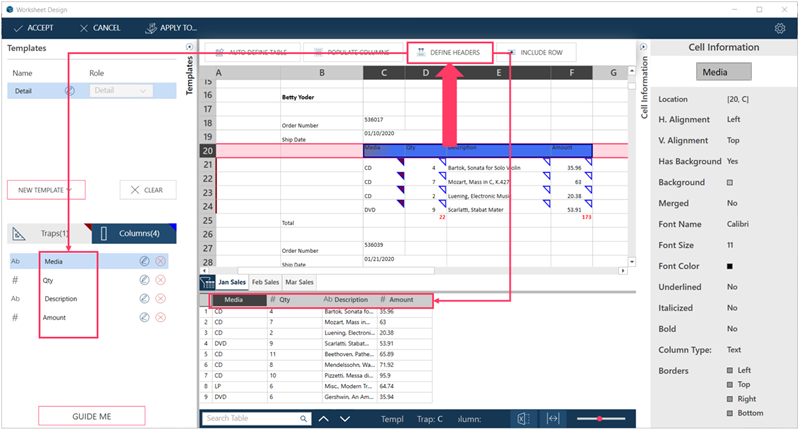Open settings gear in top-right corner
Screen dimensions: 800x430
tap(779, 28)
